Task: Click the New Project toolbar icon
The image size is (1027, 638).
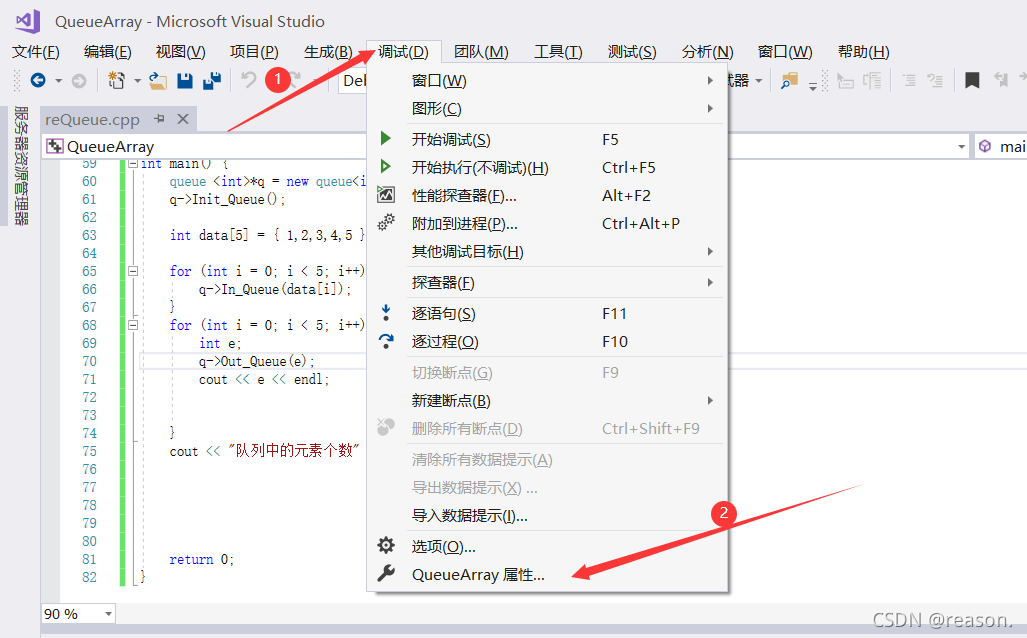Action: (x=117, y=80)
